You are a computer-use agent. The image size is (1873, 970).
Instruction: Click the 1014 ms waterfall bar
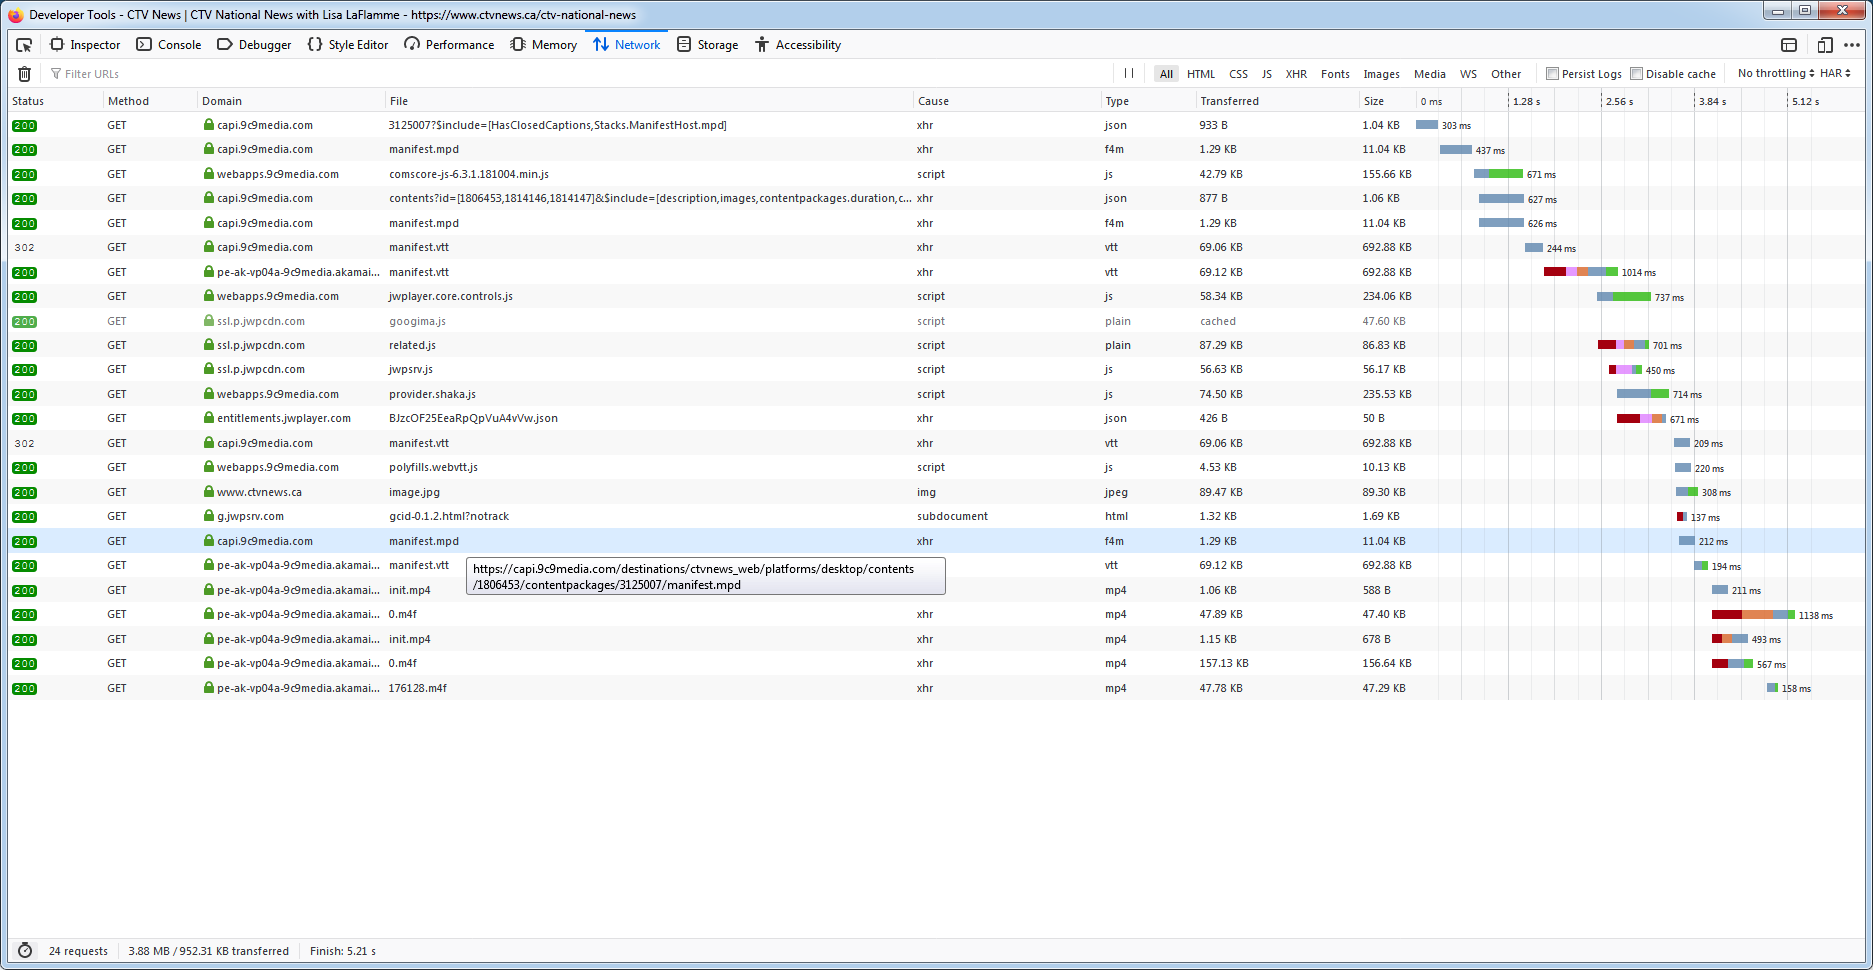[1581, 272]
